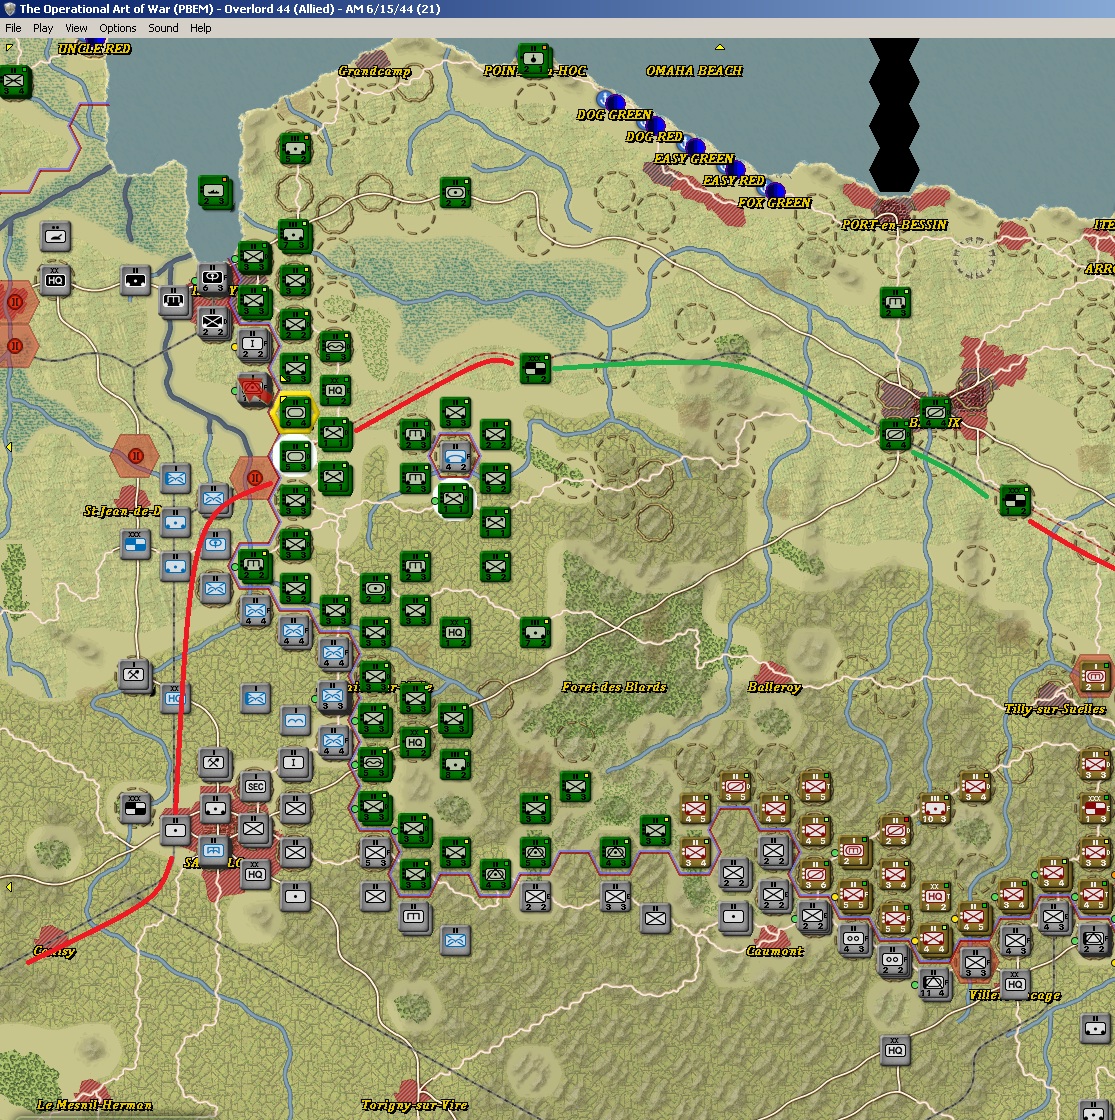1115x1120 pixels.
Task: Click the Tilly-sur-Seulles town label
Action: (x=1054, y=709)
